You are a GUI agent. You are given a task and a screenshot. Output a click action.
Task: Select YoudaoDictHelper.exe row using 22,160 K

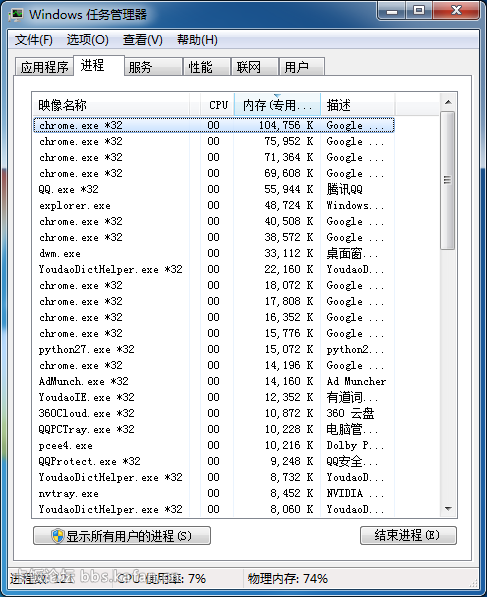point(214,269)
